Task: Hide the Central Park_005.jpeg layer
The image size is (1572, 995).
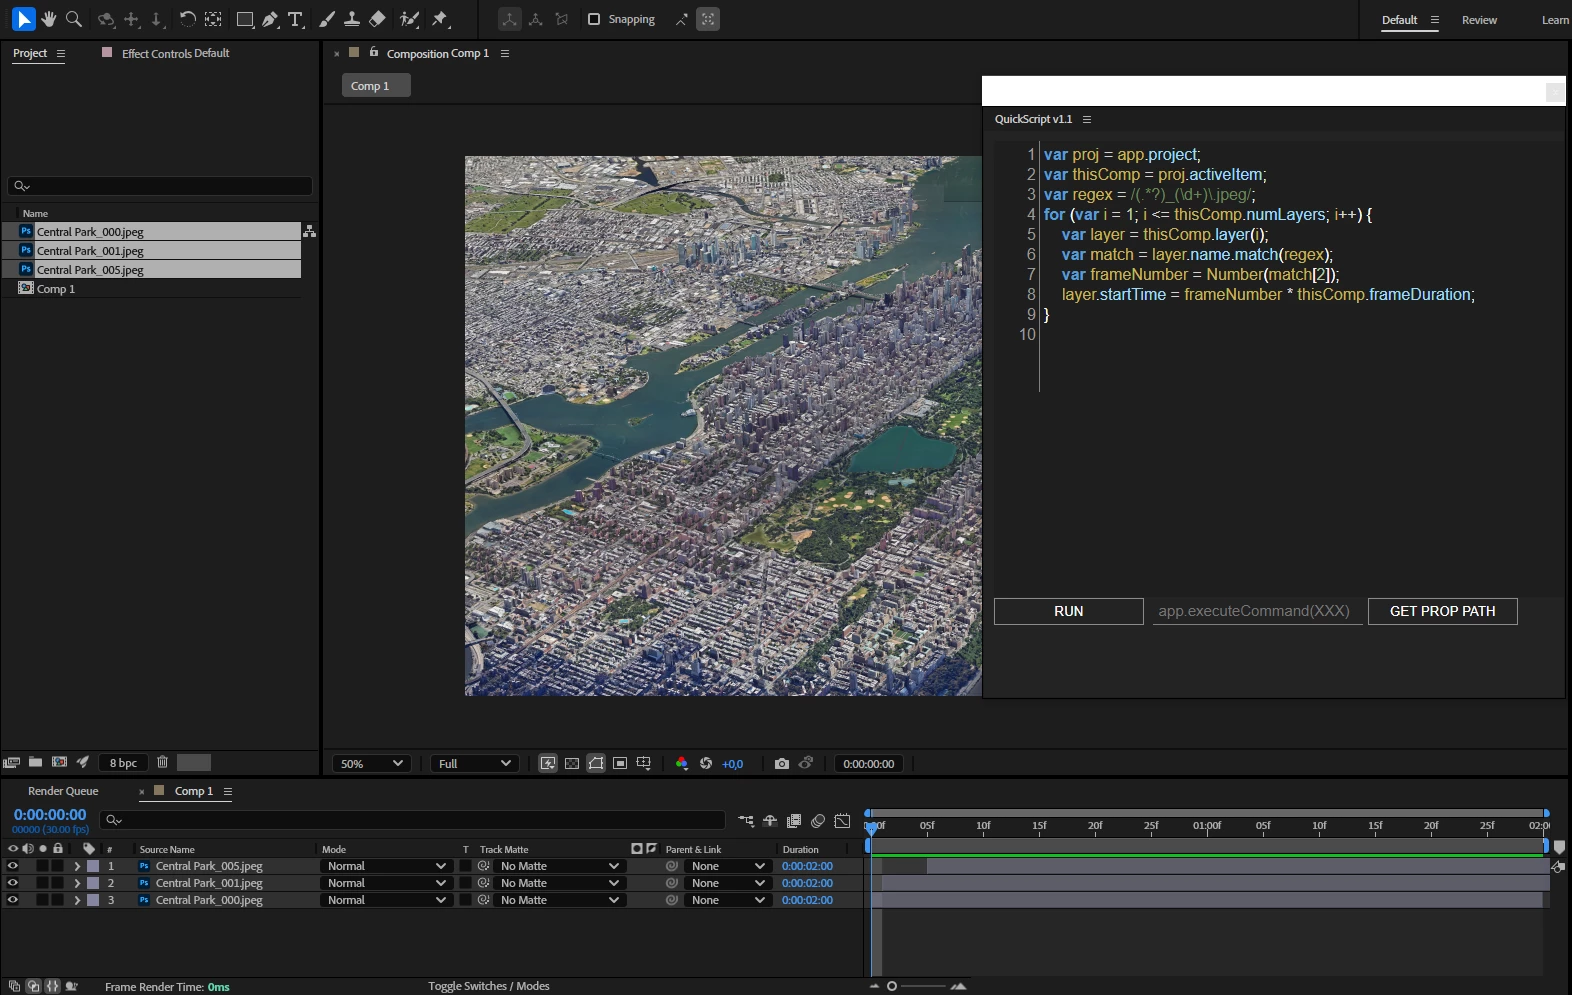Action: pos(13,866)
